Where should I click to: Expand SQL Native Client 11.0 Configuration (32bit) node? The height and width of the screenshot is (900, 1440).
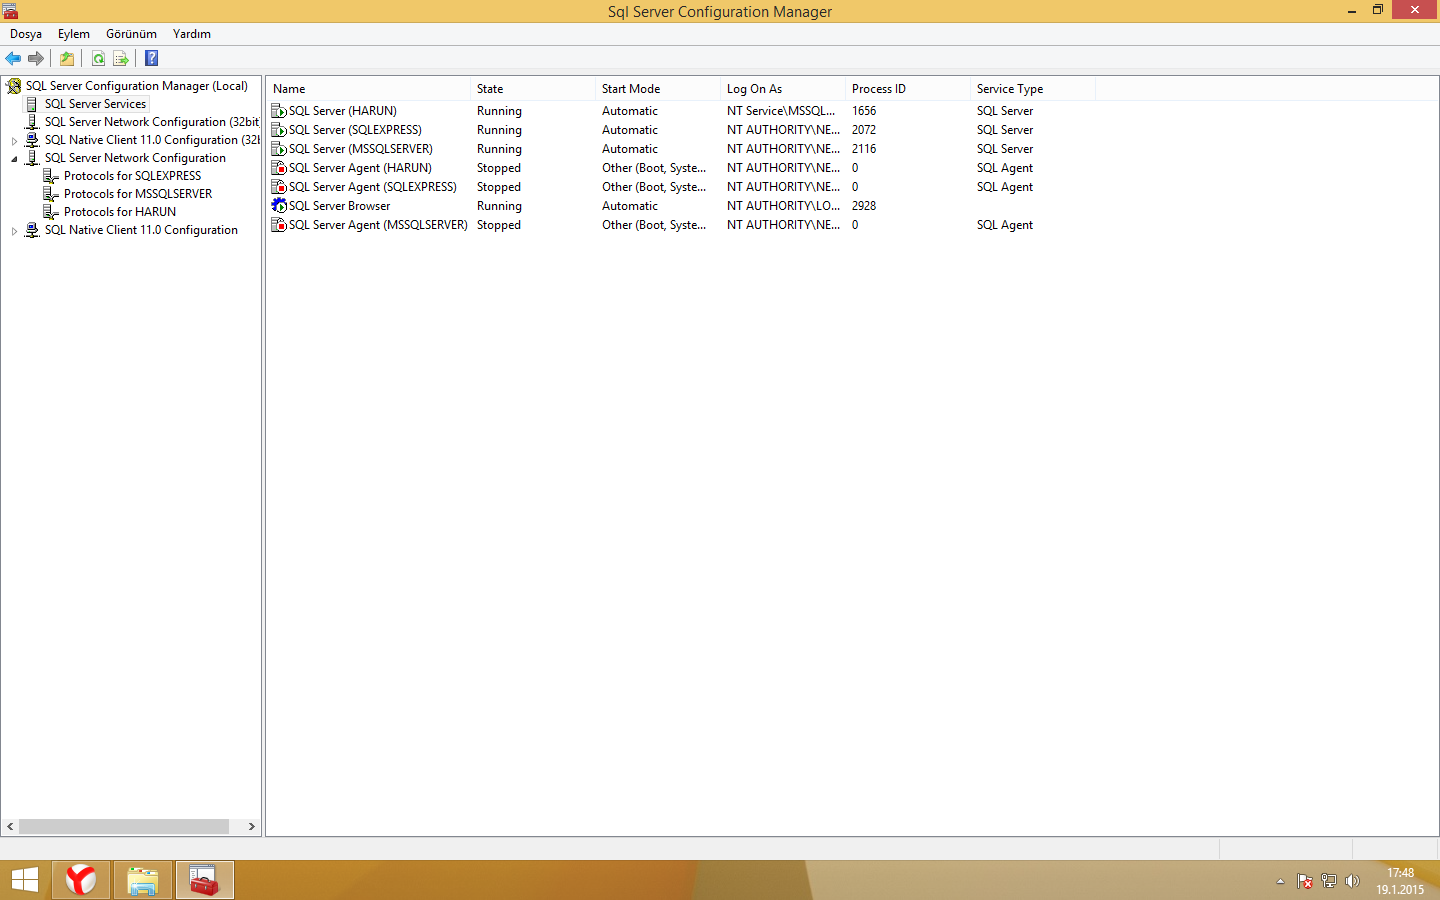14,141
